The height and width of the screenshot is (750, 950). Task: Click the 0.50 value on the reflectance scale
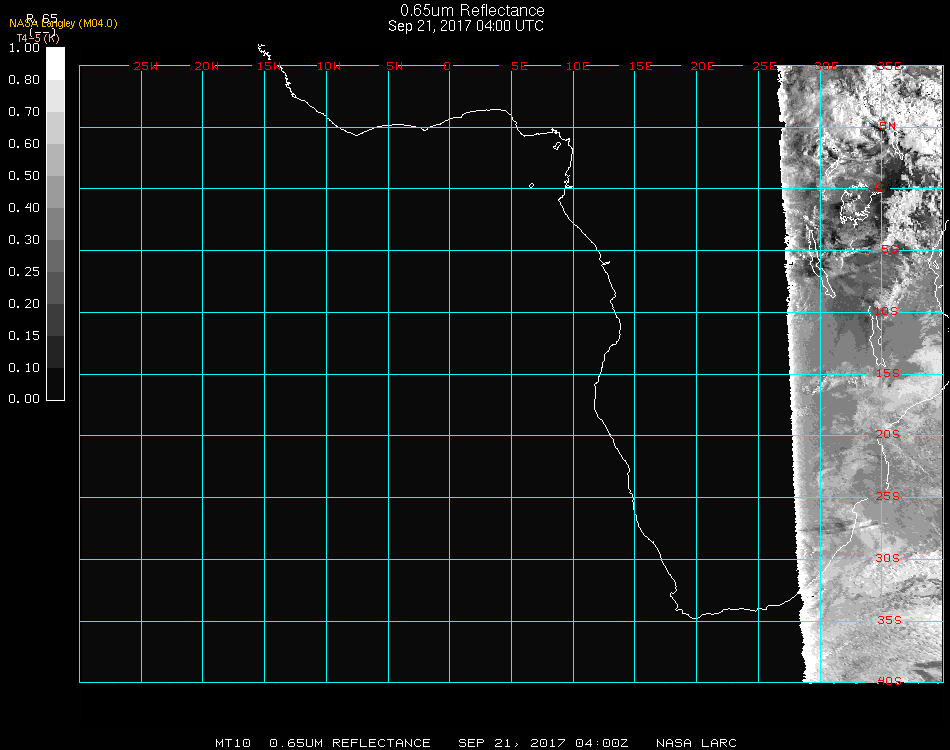click(x=23, y=176)
